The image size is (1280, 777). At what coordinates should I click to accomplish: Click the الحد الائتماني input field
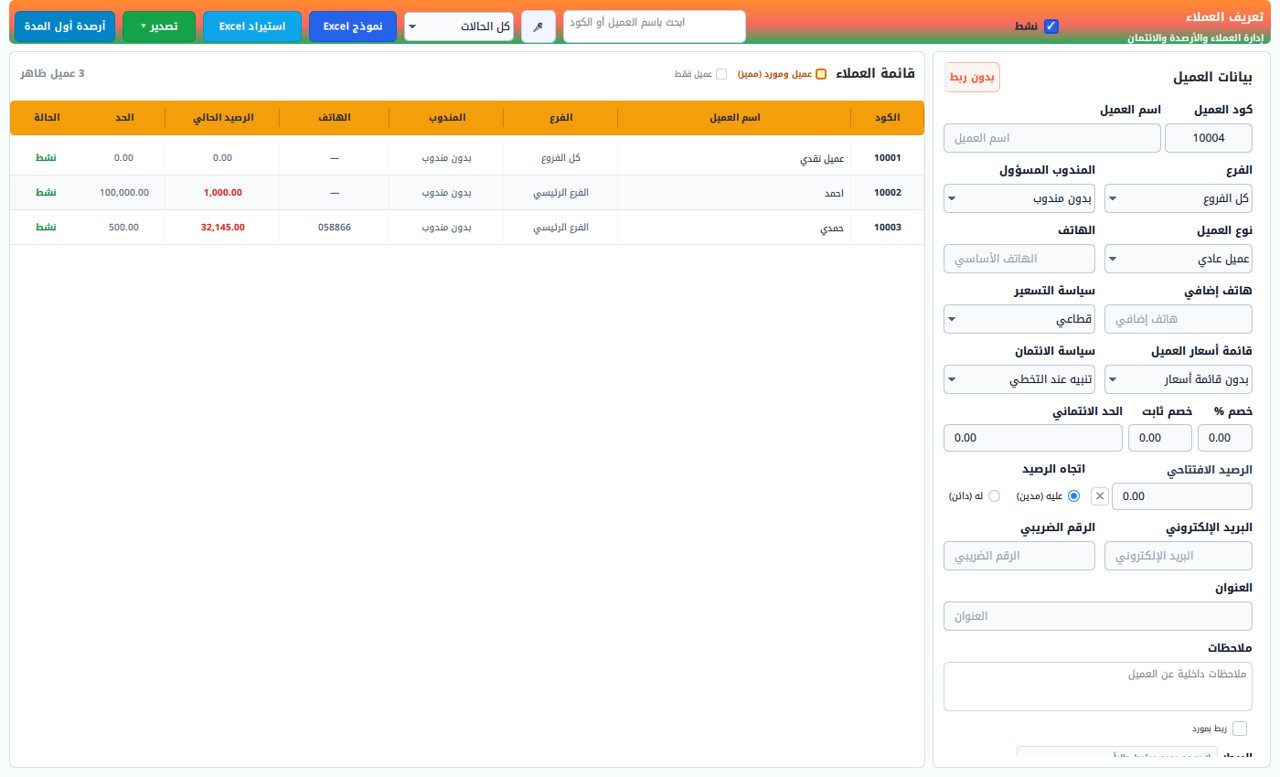pos(1033,438)
